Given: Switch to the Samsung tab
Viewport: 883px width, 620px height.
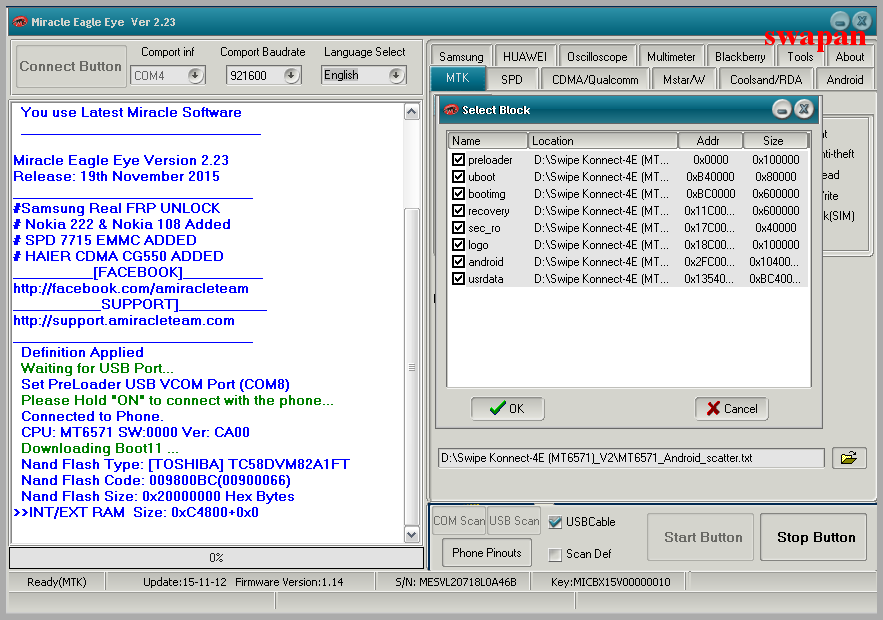Looking at the screenshot, I should (461, 56).
